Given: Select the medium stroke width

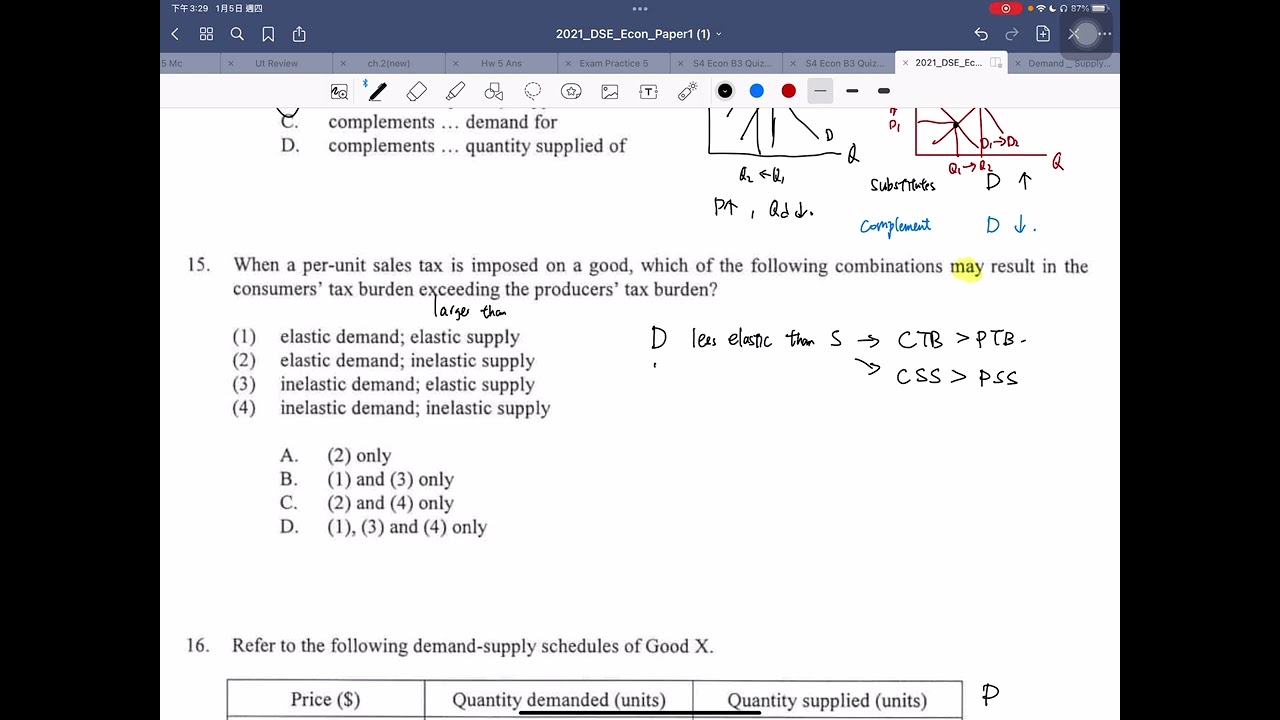Looking at the screenshot, I should (x=852, y=91).
